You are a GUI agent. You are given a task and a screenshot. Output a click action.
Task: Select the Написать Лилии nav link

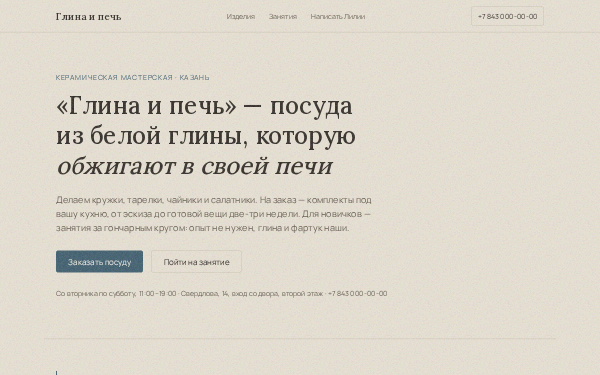click(x=338, y=16)
